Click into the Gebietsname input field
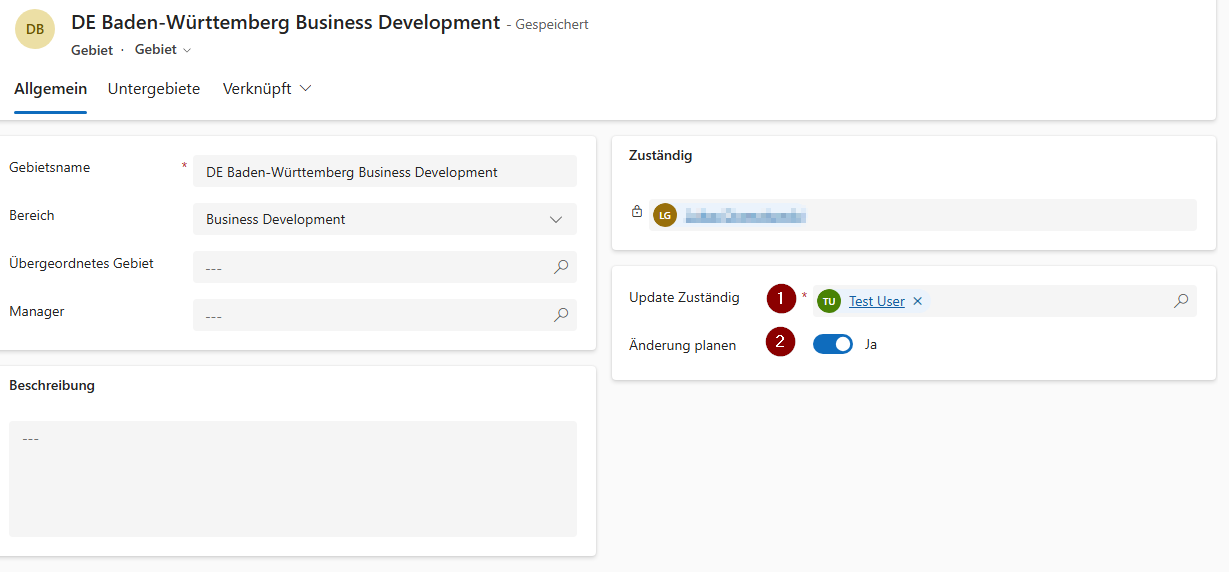This screenshot has height=572, width=1229. pos(384,172)
